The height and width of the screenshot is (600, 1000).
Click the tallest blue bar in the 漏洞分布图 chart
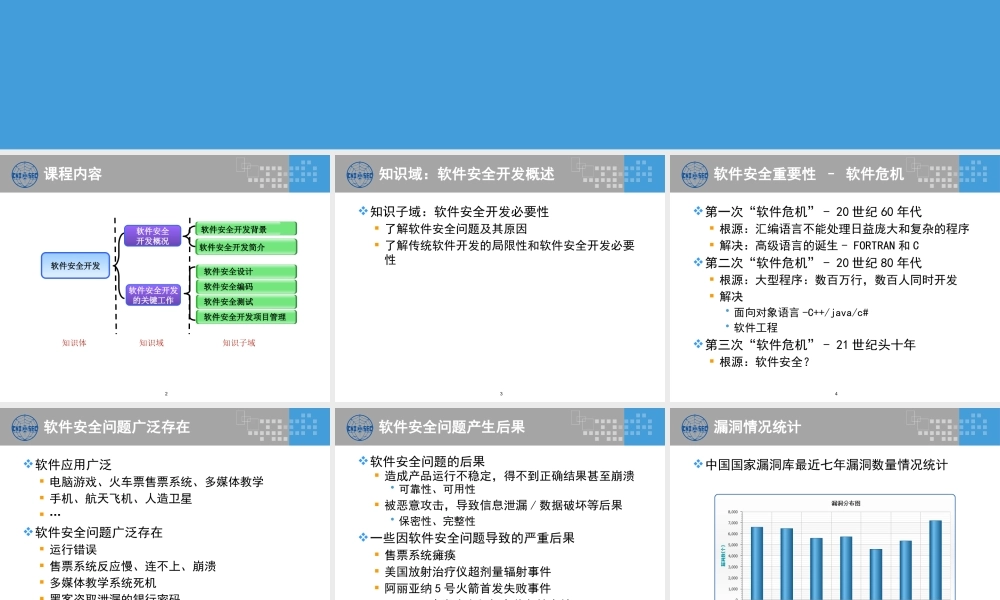pos(935,560)
